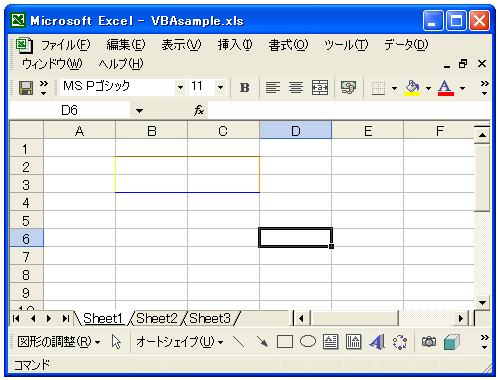Click the fx insert function button

[199, 110]
